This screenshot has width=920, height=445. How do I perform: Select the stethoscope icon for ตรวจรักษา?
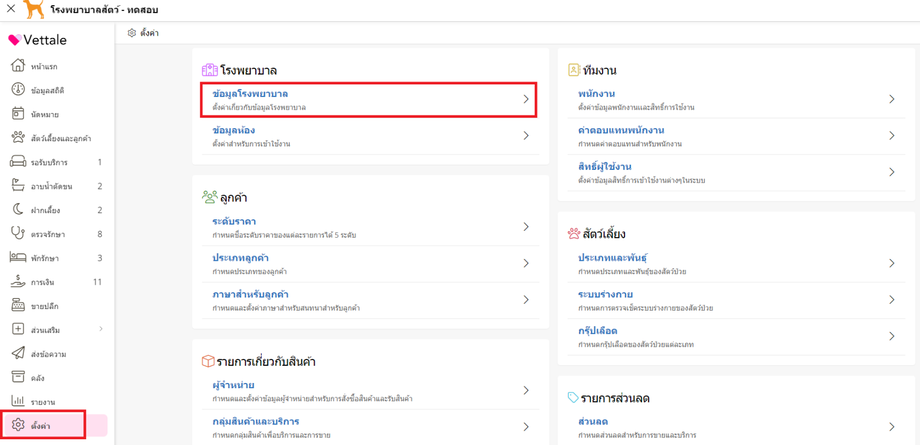pyautogui.click(x=18, y=234)
